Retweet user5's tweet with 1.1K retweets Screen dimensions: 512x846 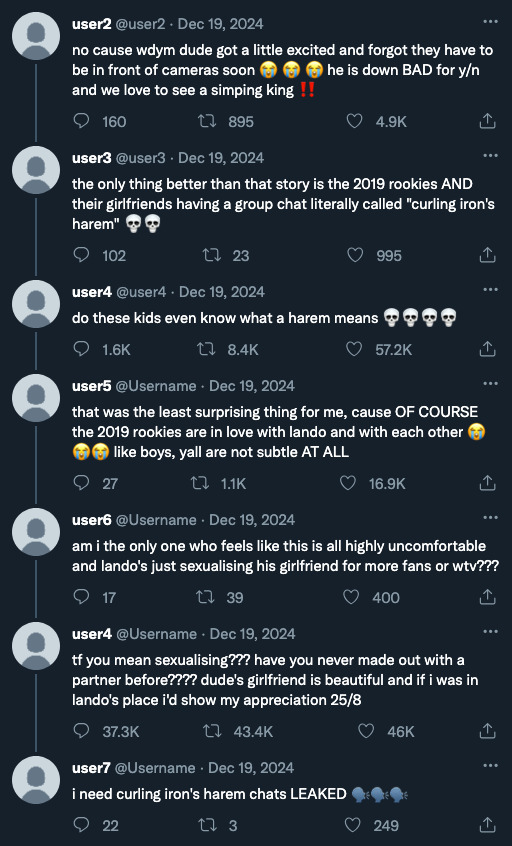click(200, 482)
